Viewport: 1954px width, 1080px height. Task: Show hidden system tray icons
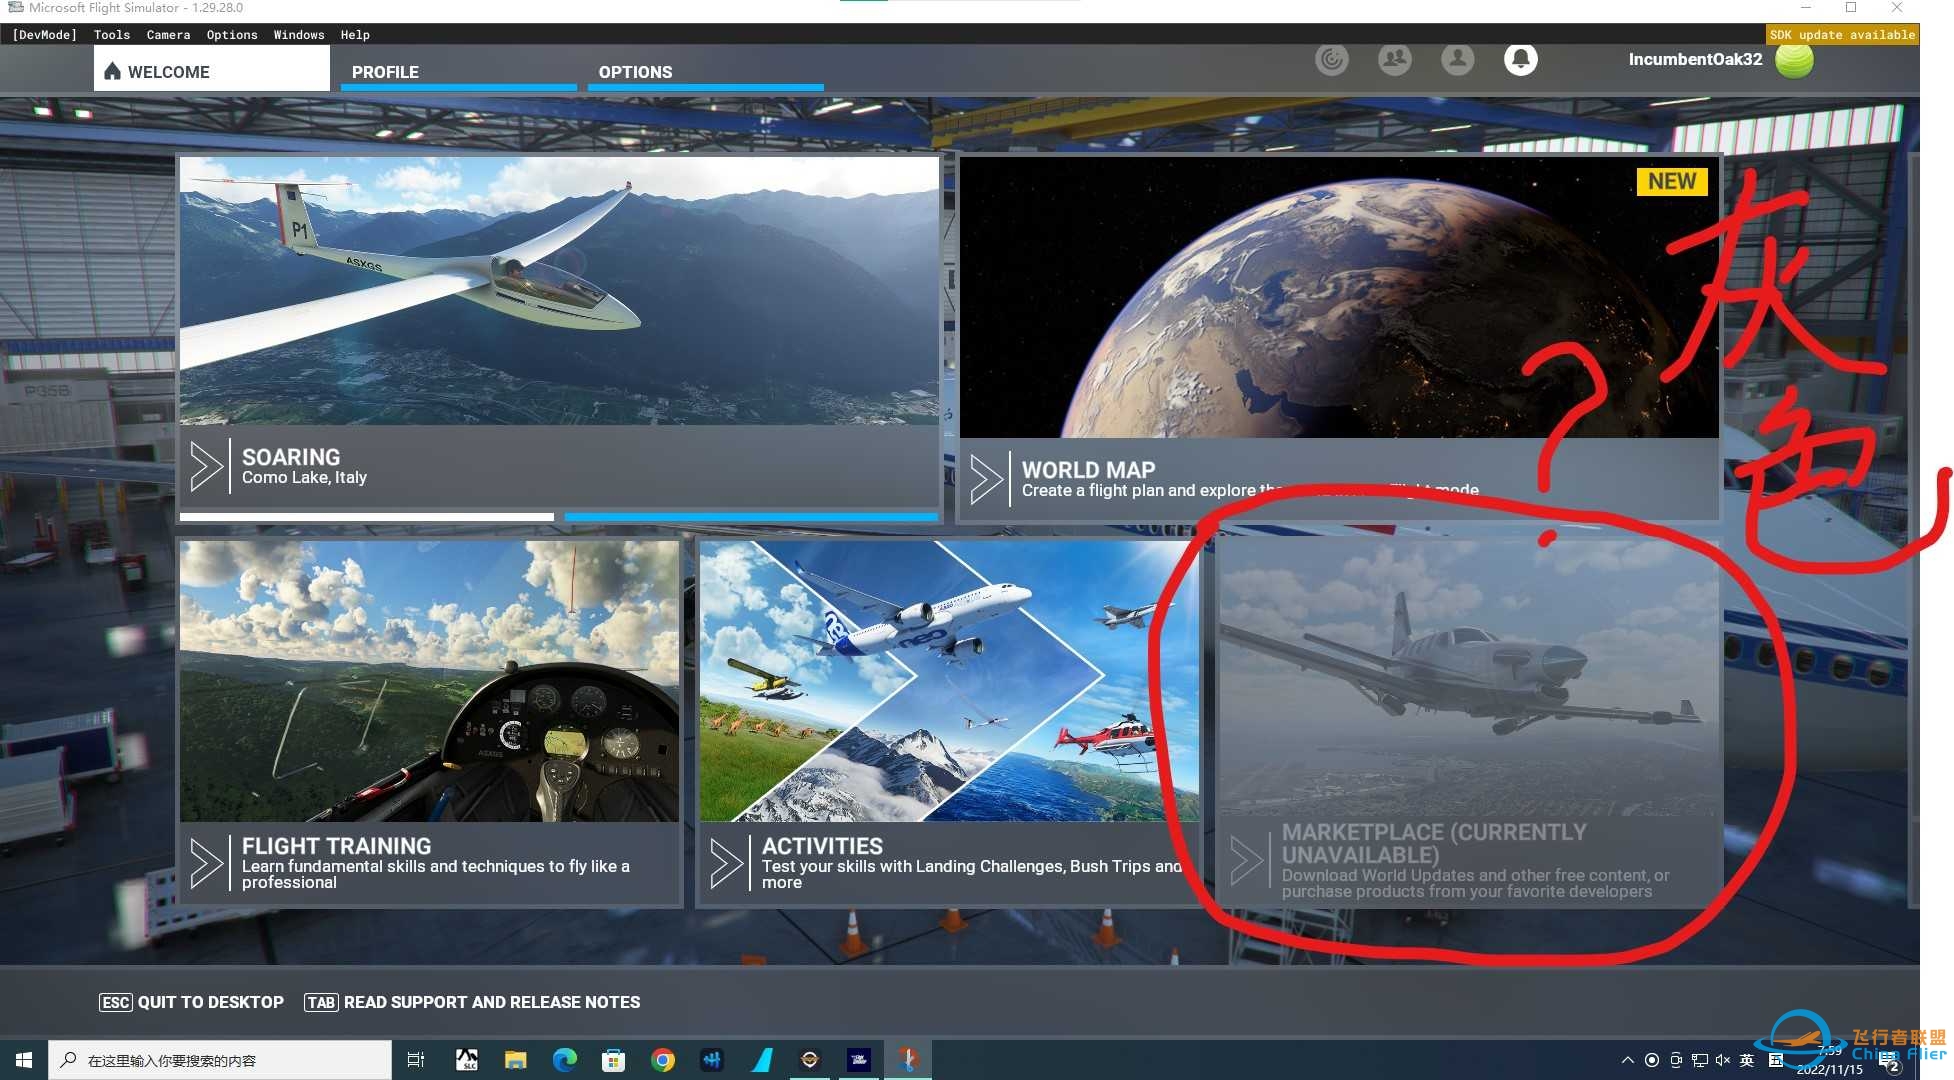pos(1627,1060)
